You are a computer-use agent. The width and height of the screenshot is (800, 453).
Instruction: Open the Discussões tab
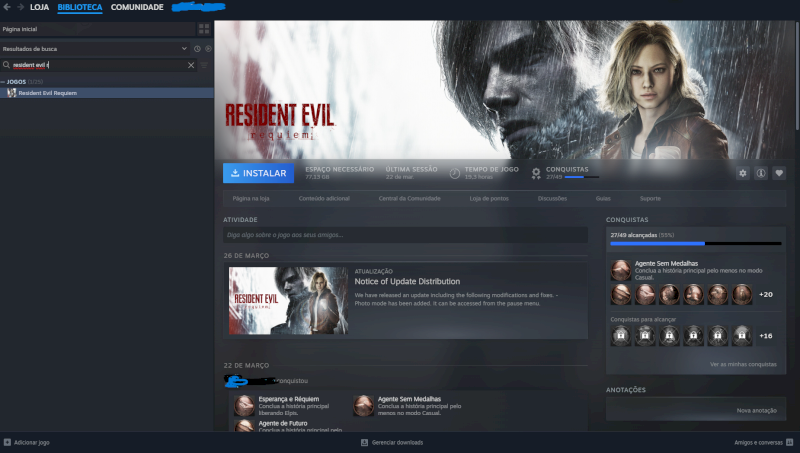[x=552, y=198]
